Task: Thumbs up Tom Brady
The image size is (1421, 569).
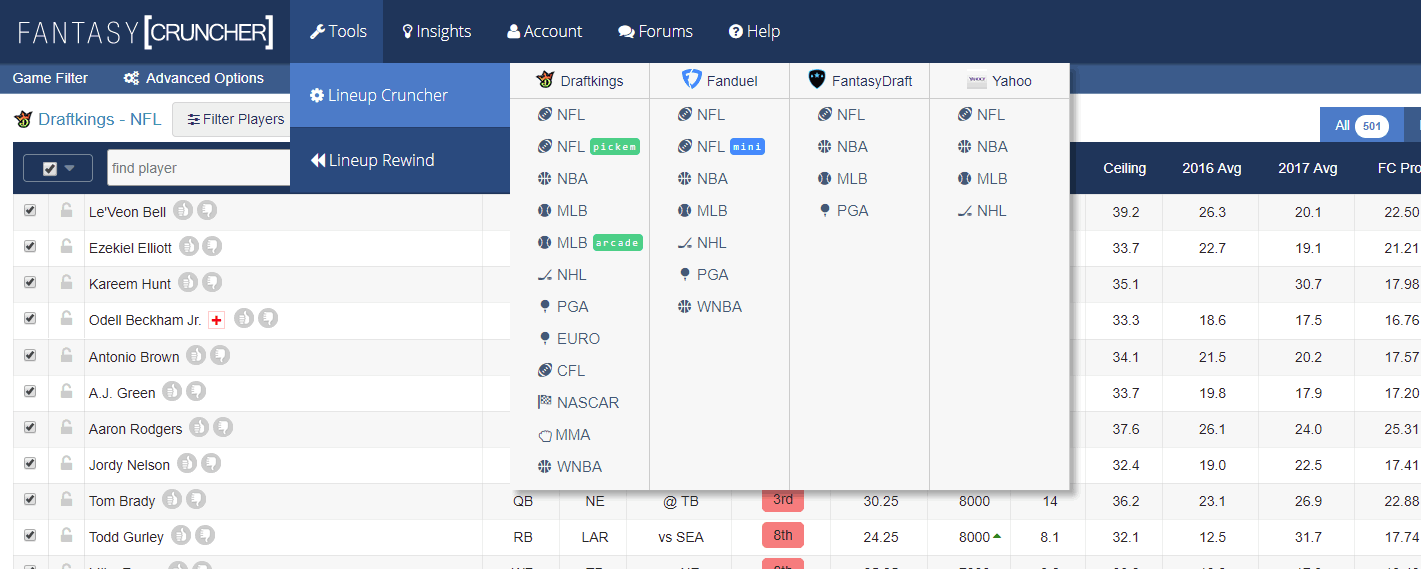Action: coord(172,499)
